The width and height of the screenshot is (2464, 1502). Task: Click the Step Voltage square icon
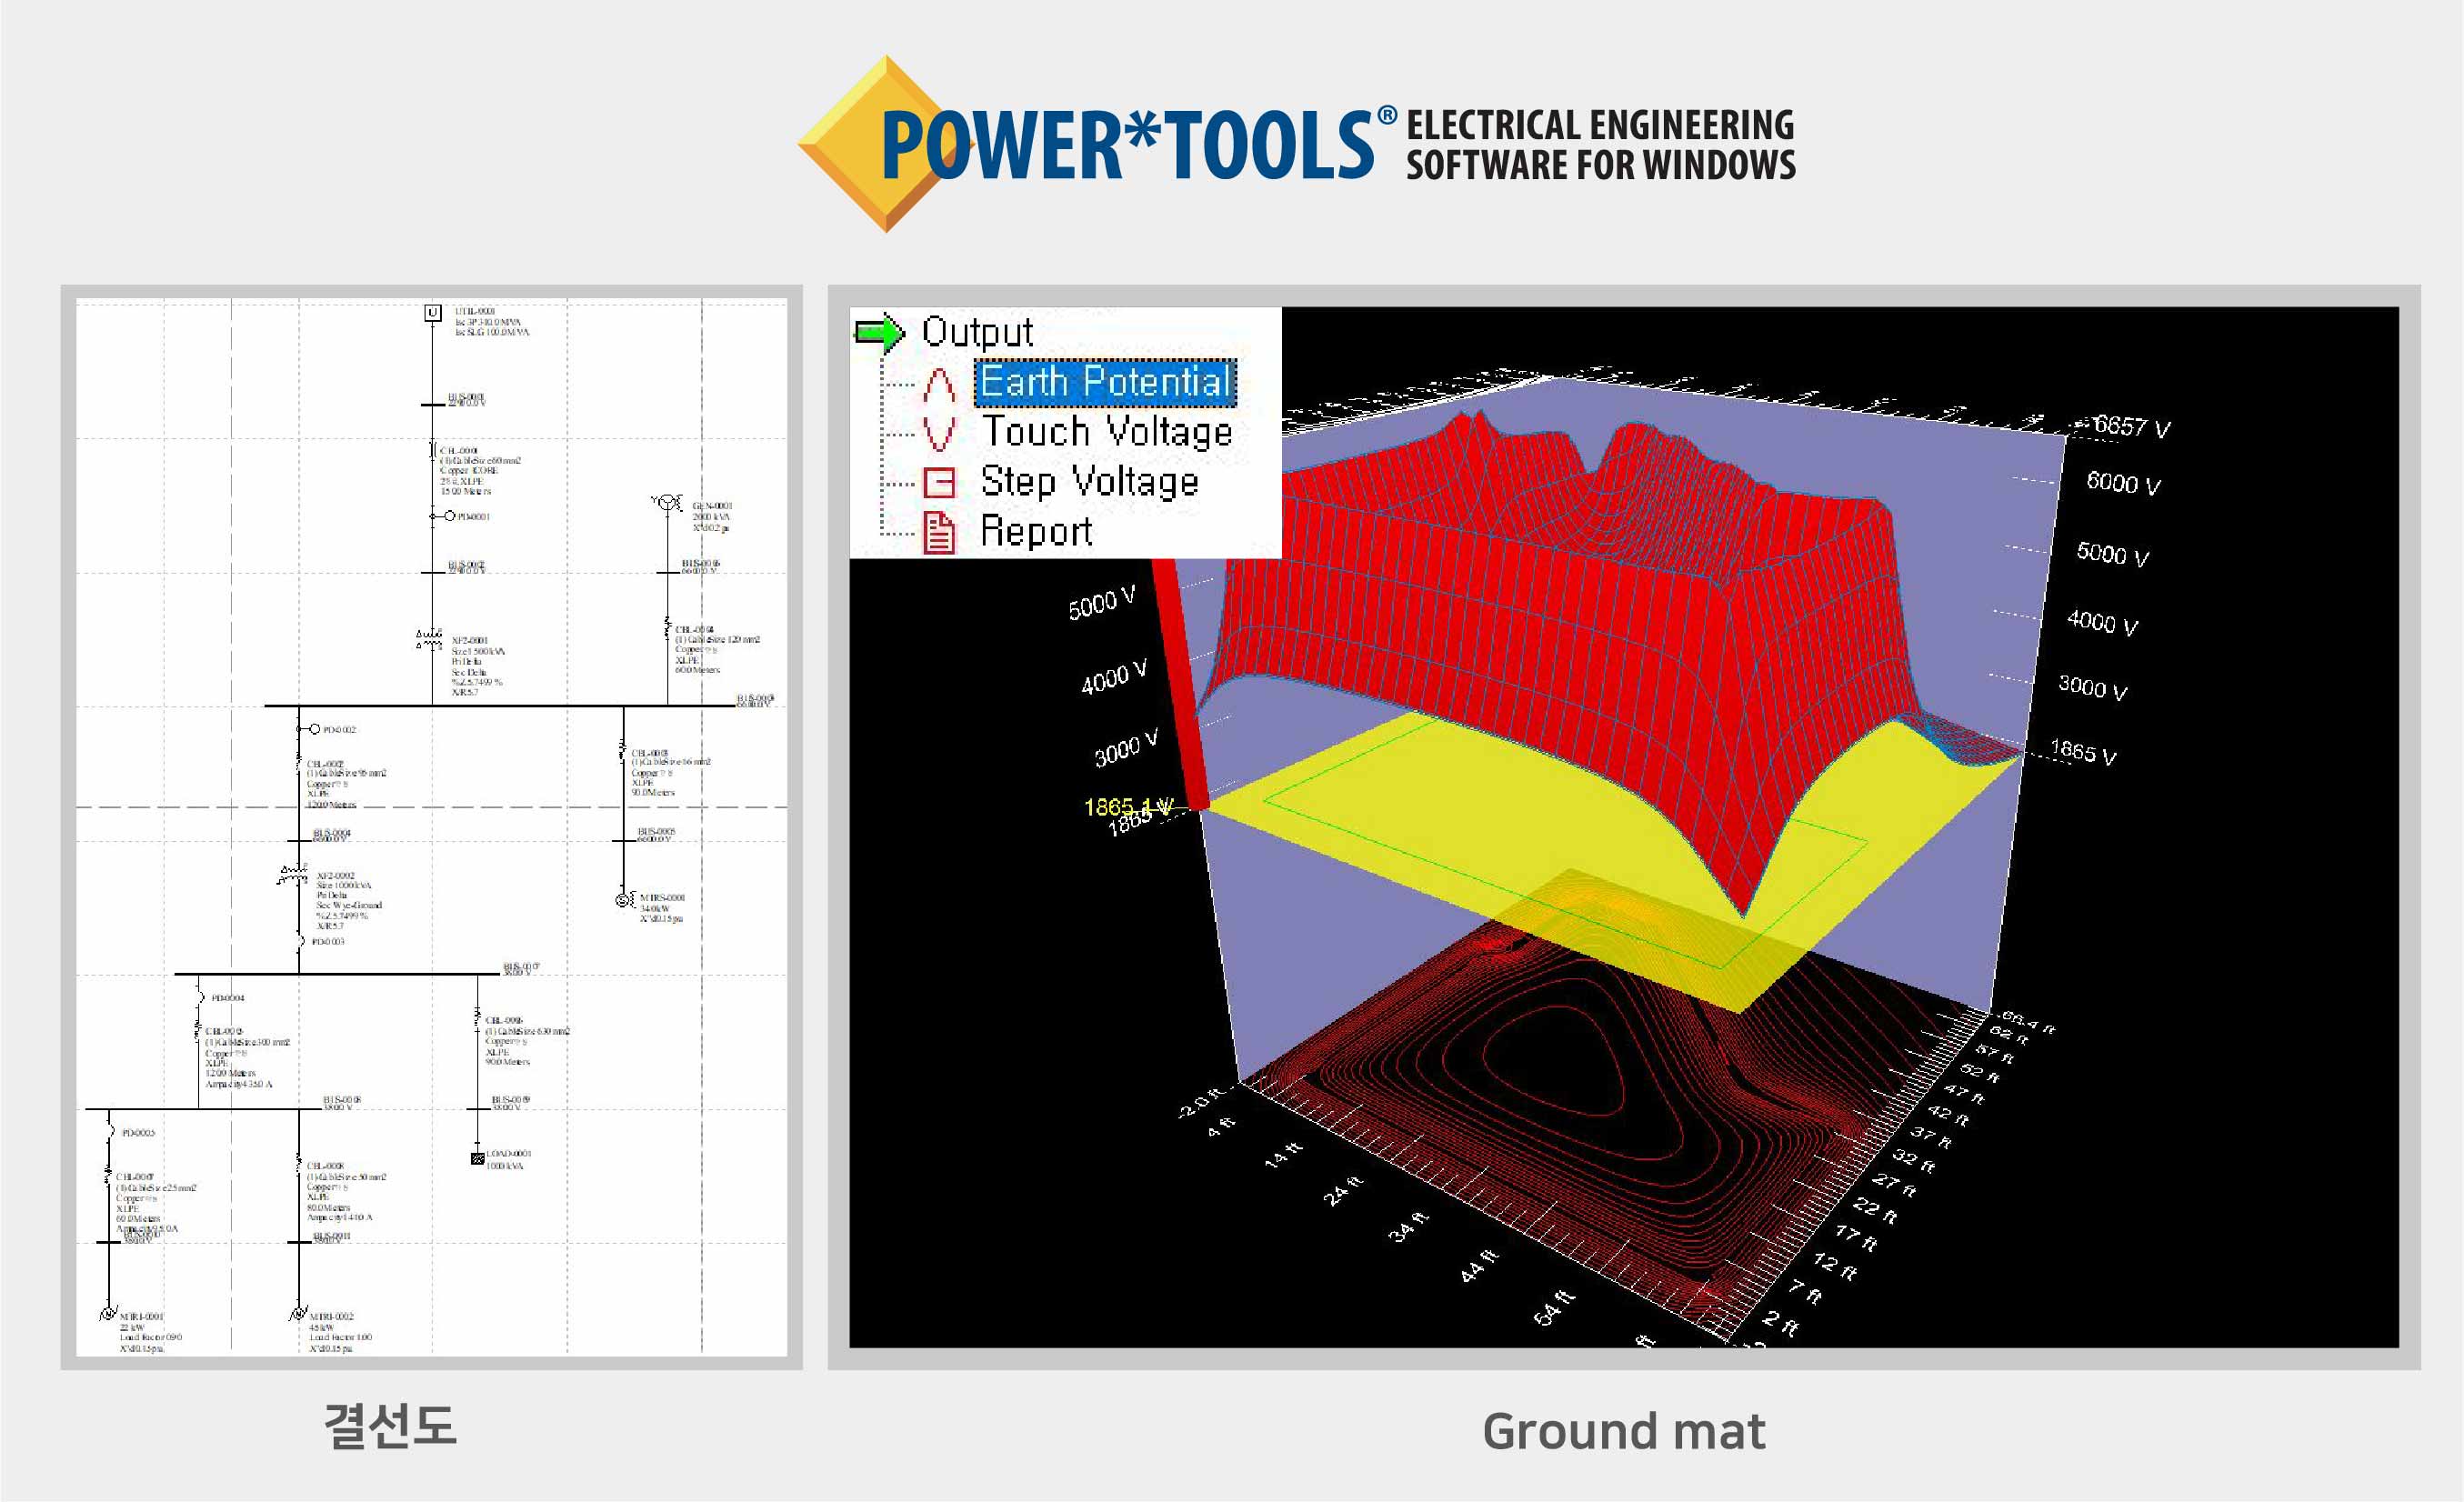[x=939, y=483]
